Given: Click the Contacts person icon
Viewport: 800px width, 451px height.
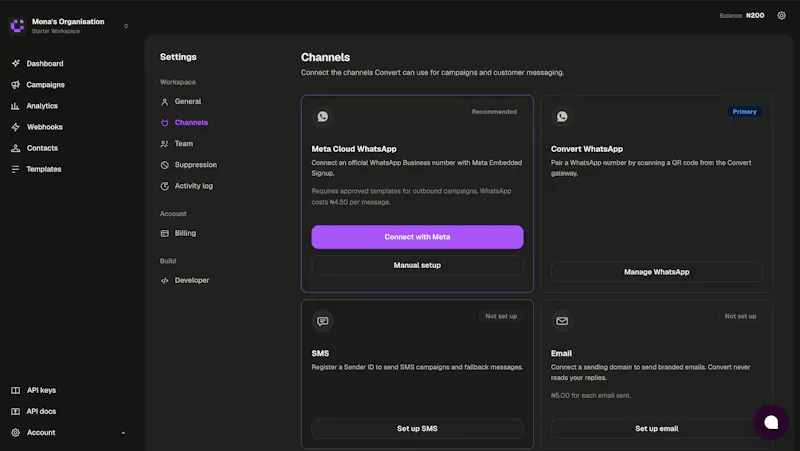Looking at the screenshot, I should click(16, 148).
